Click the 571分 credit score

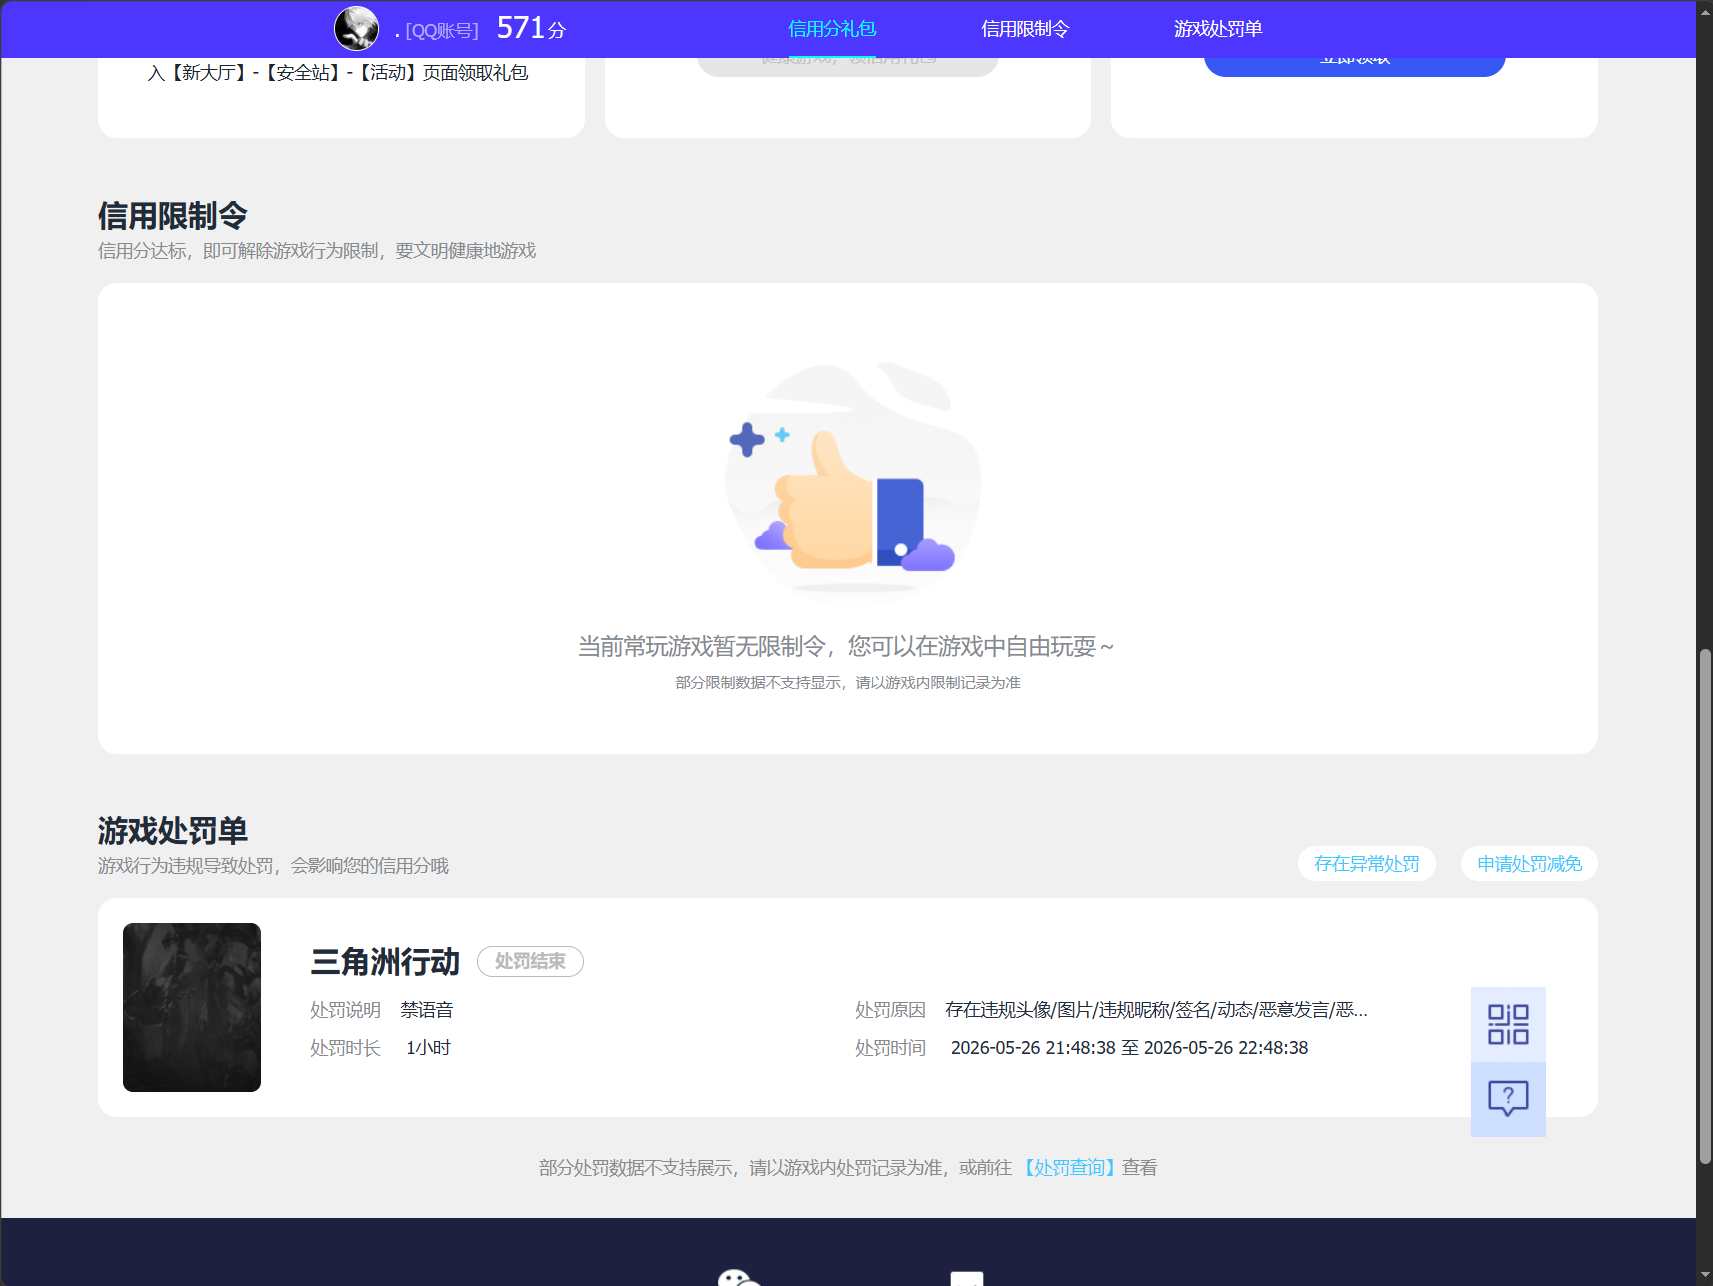(531, 28)
